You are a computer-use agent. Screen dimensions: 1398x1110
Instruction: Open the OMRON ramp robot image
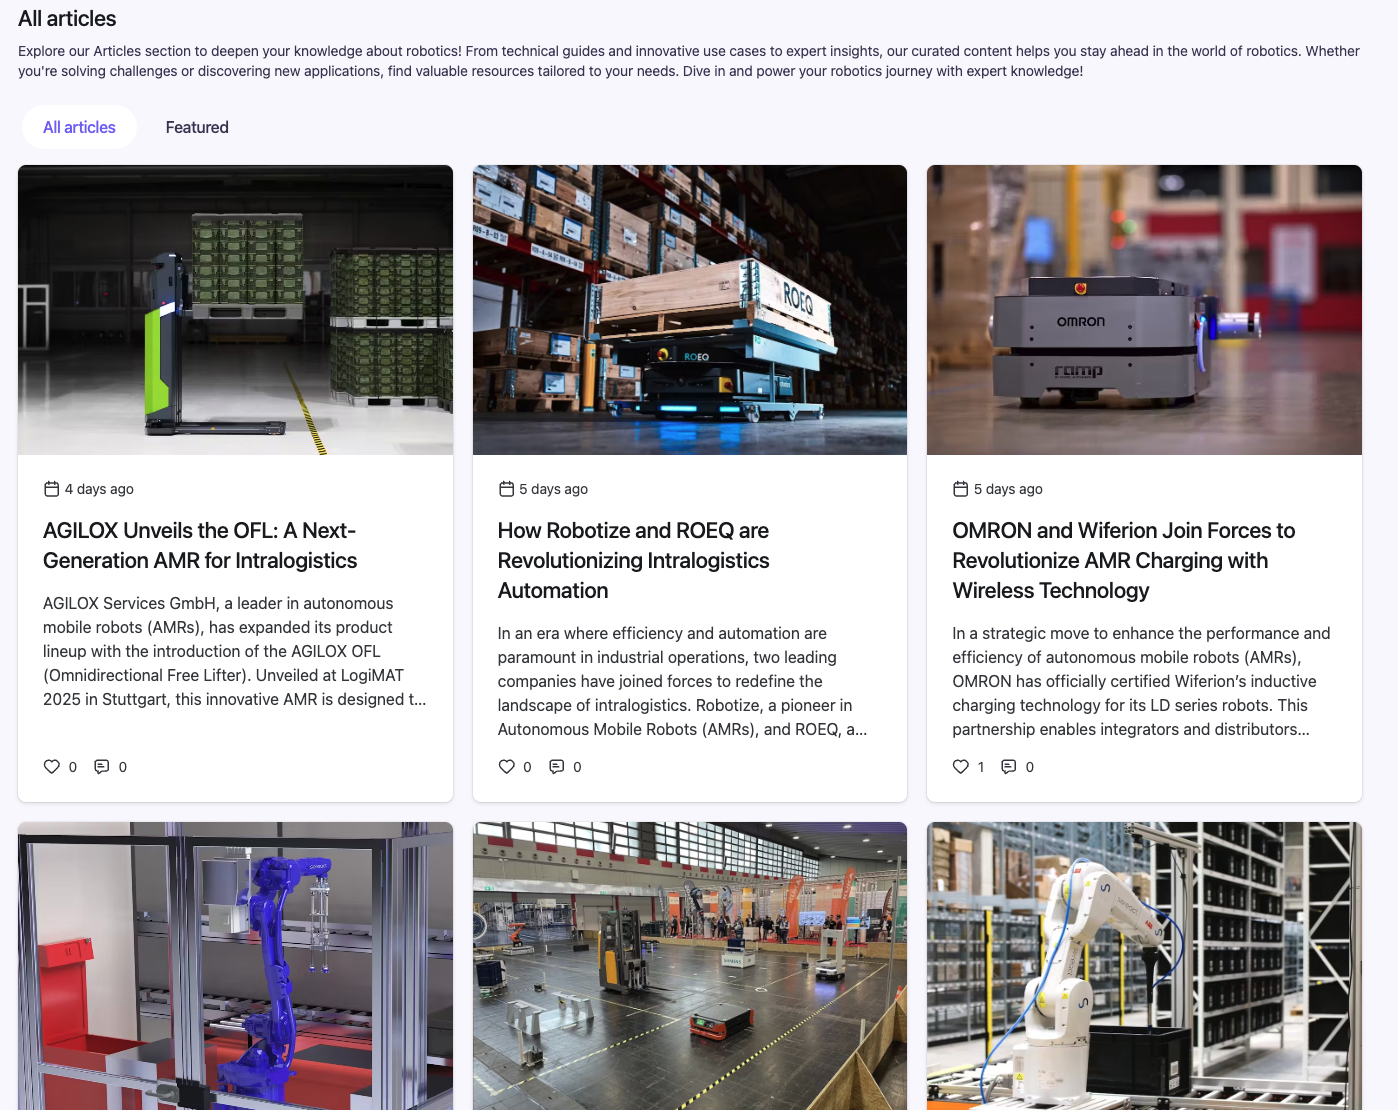[x=1144, y=310]
